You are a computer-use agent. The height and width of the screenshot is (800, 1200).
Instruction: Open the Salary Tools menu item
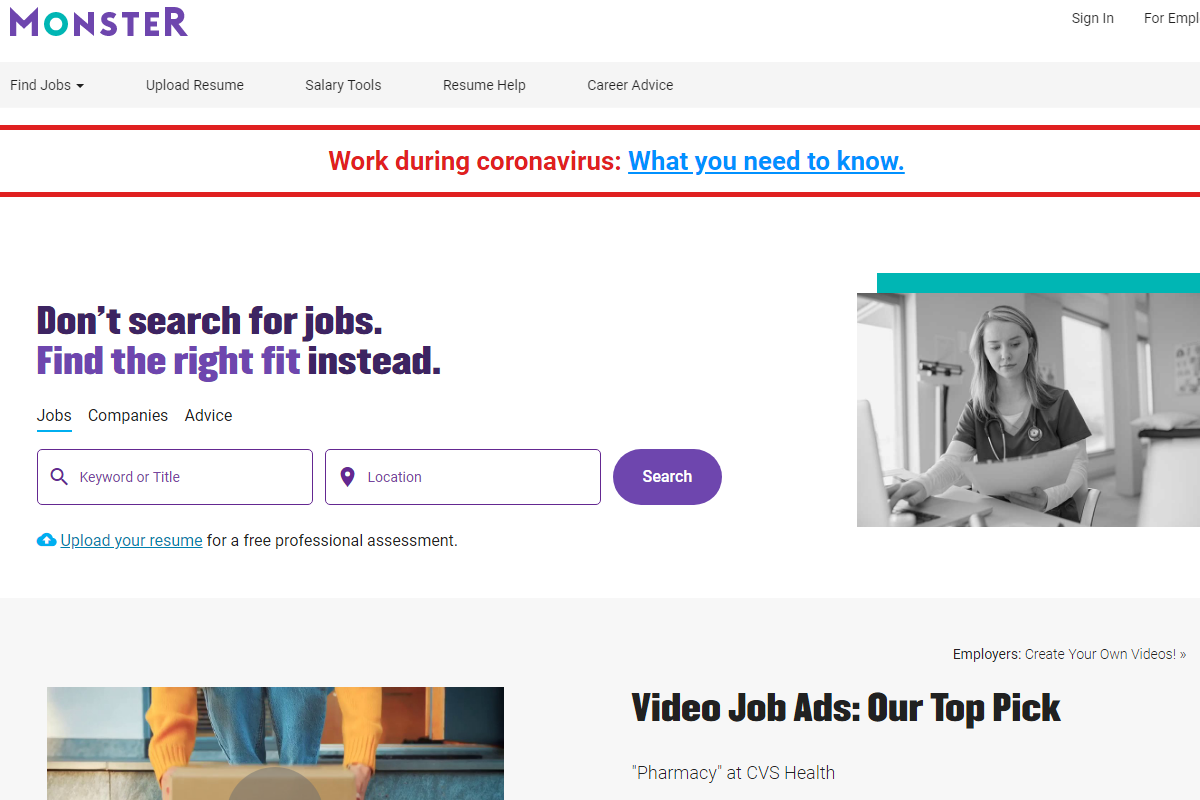[343, 85]
